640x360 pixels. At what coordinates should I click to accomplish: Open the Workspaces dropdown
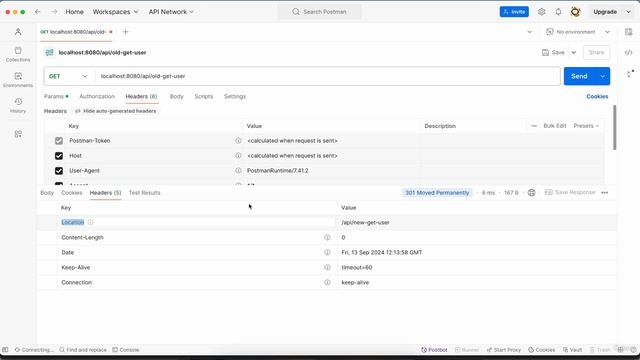click(x=115, y=12)
